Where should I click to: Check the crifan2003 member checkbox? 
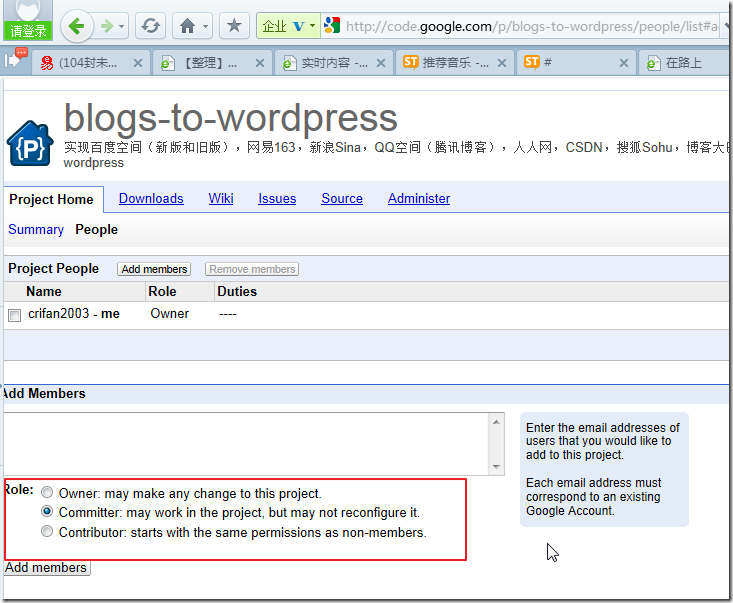[14, 315]
